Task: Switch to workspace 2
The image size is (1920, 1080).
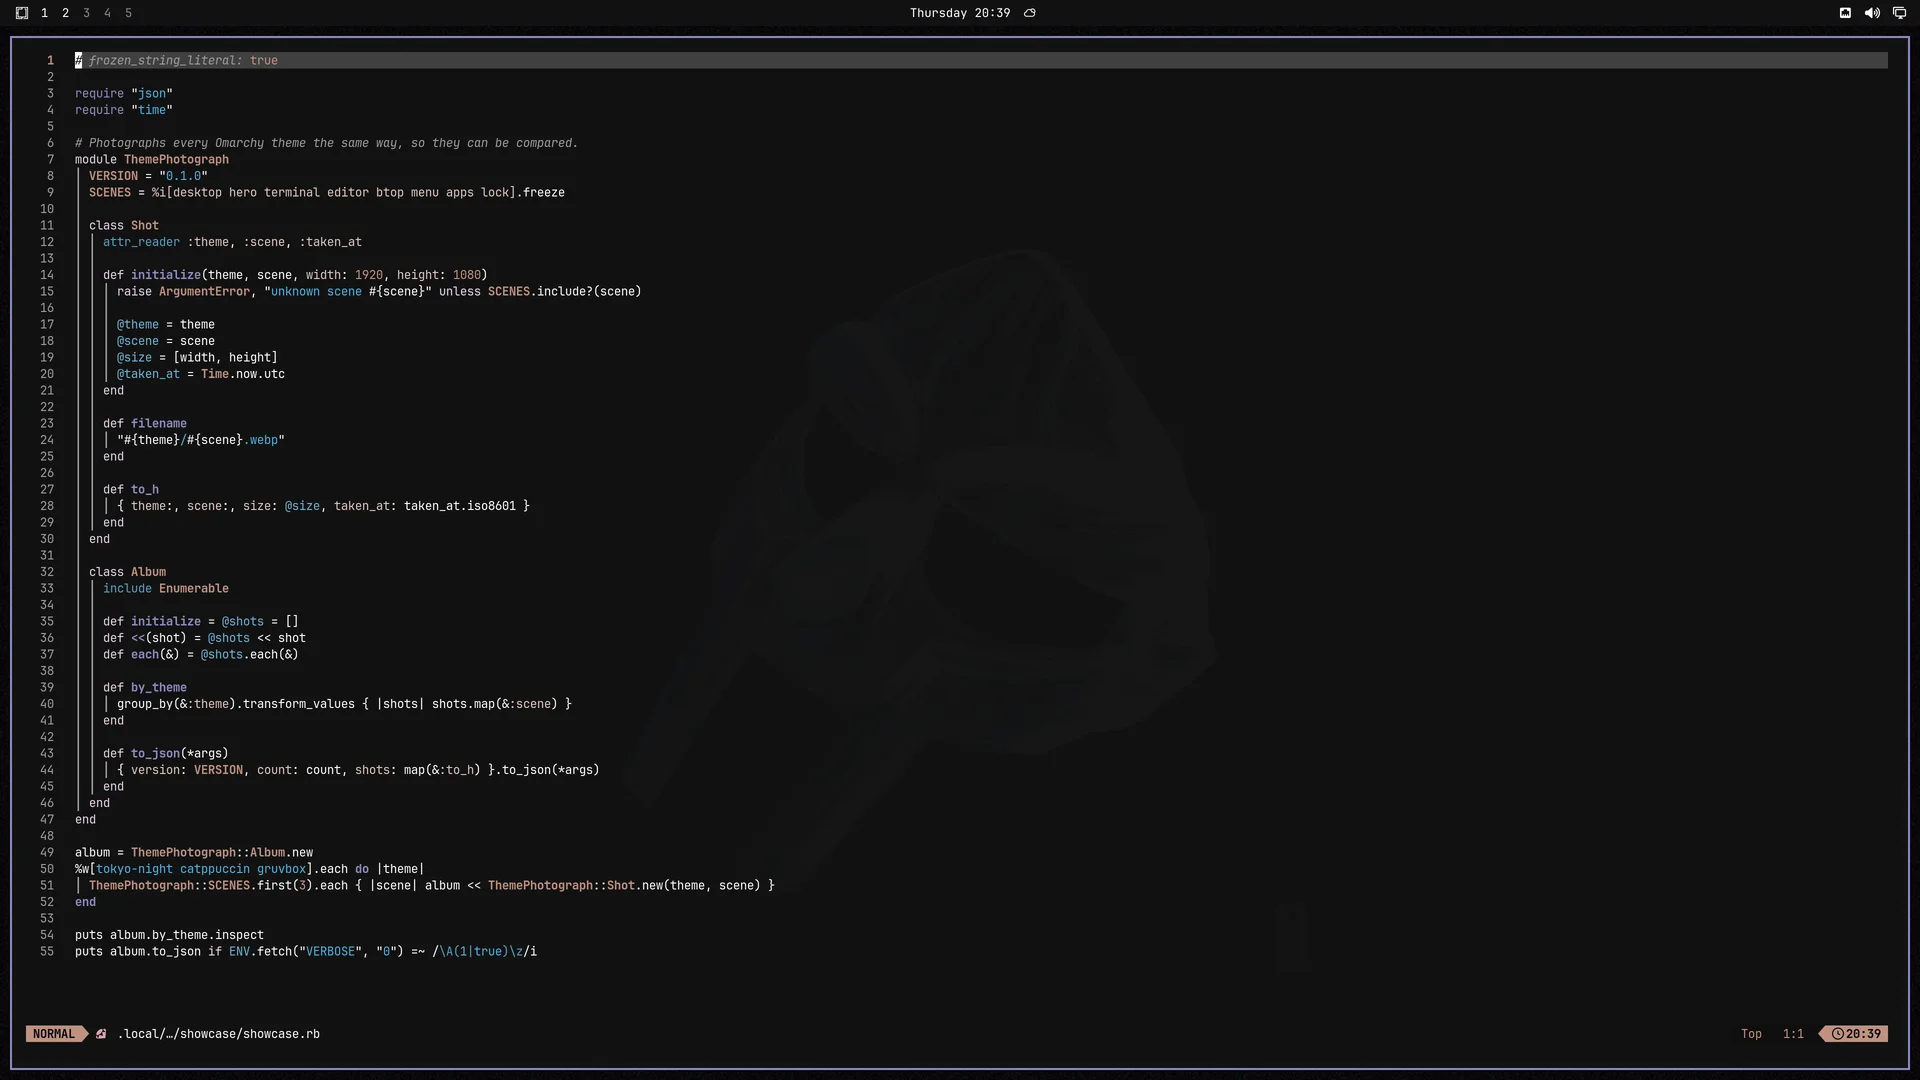Action: pos(65,13)
